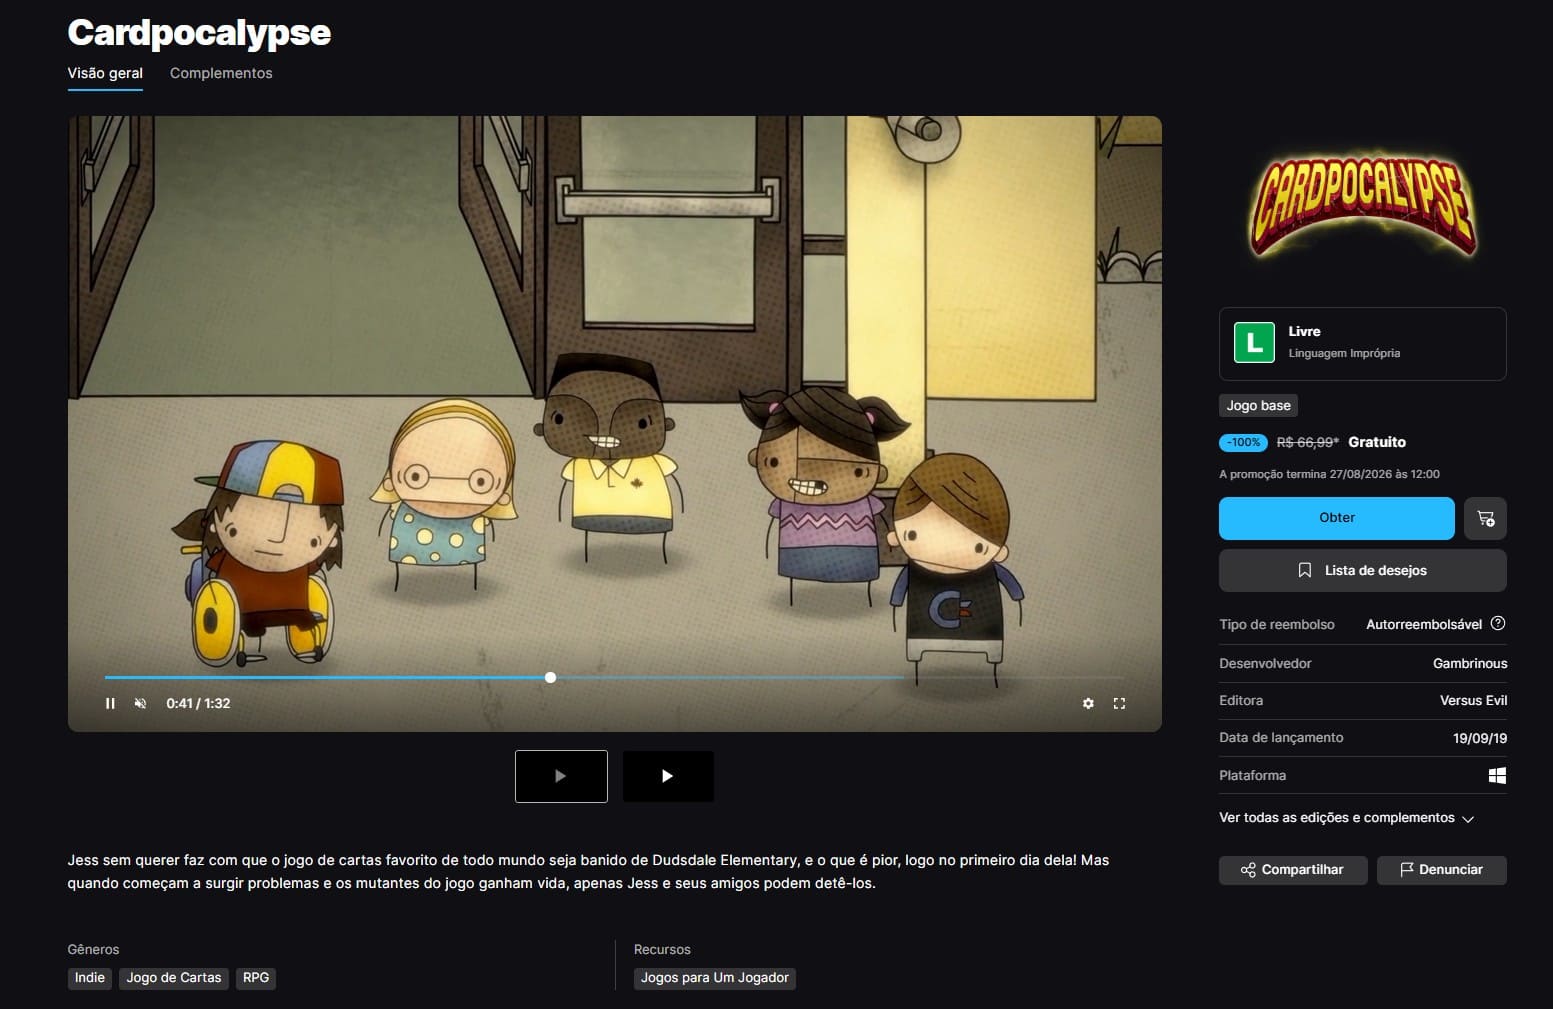Click the Plataforma label
The height and width of the screenshot is (1009, 1553).
coord(1252,775)
